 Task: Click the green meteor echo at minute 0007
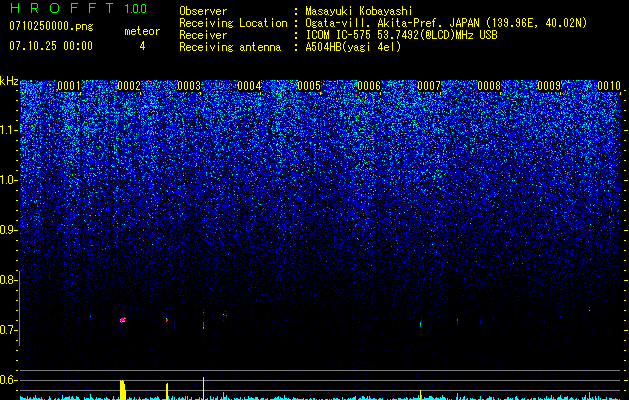[420, 322]
